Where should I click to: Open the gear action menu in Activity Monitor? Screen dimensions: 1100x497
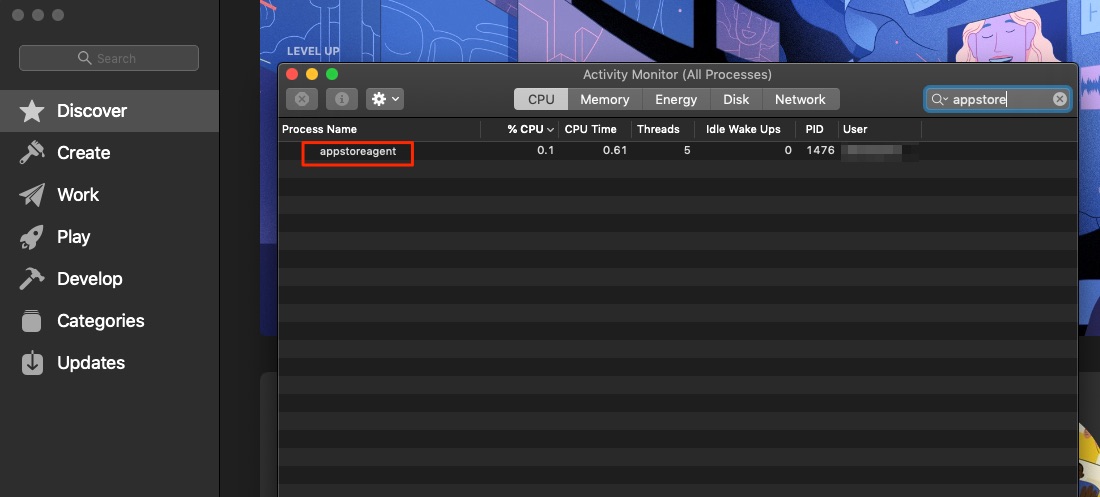coord(384,99)
